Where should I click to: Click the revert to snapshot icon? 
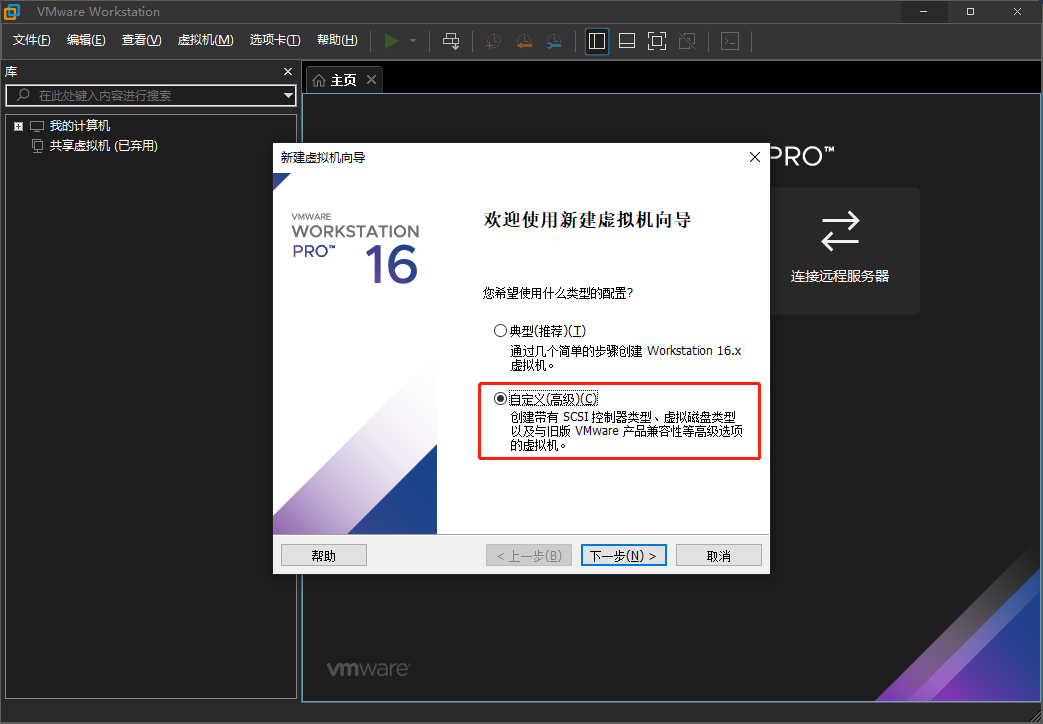524,41
